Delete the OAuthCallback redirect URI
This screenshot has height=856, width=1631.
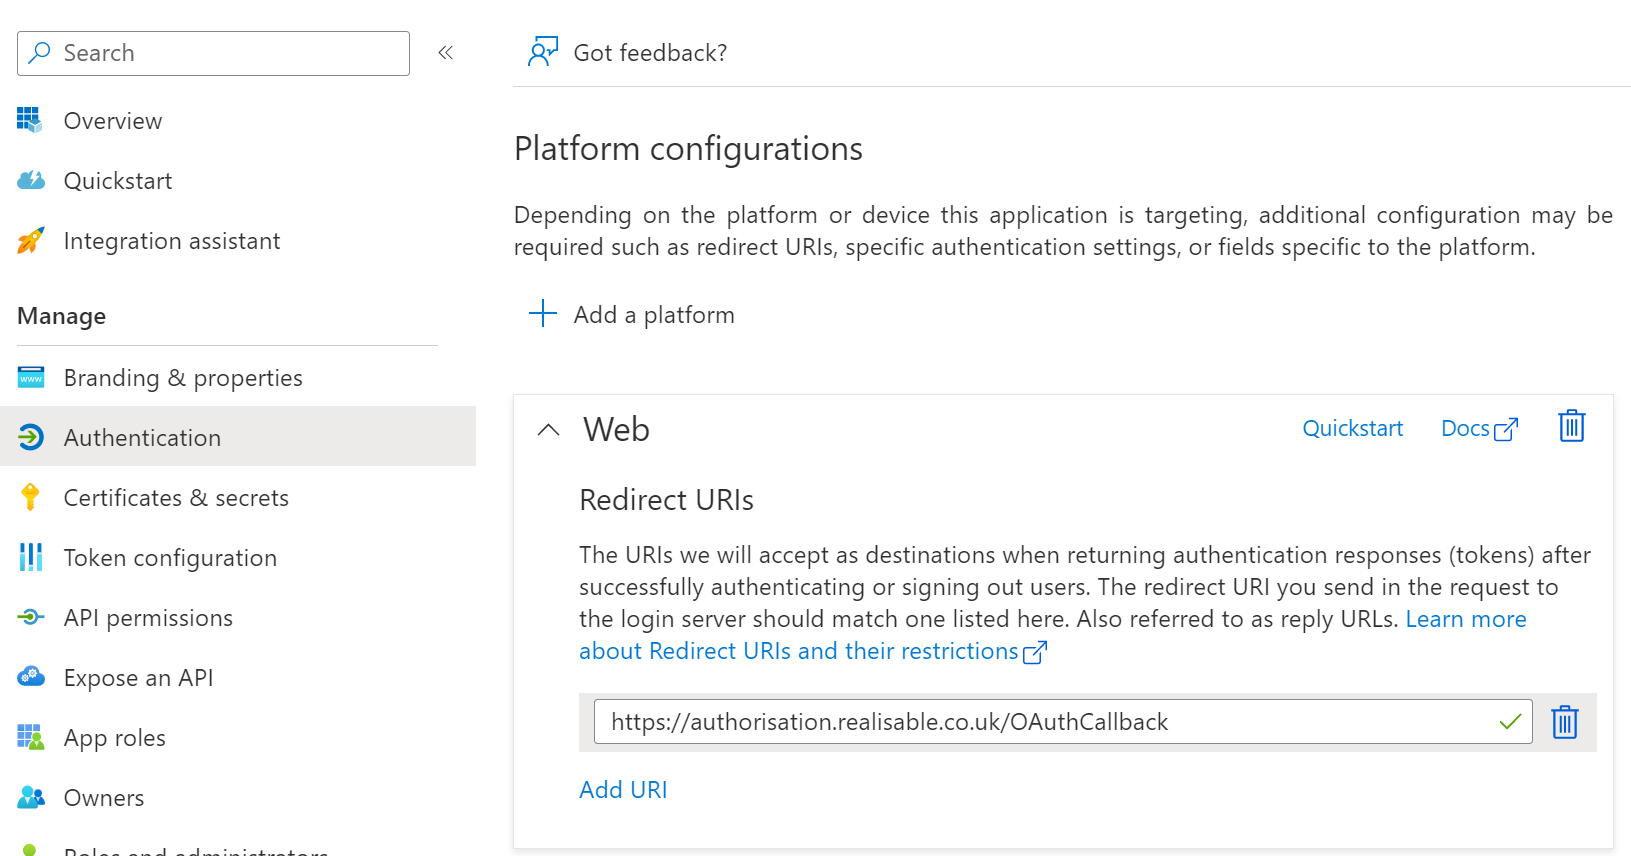click(1564, 722)
